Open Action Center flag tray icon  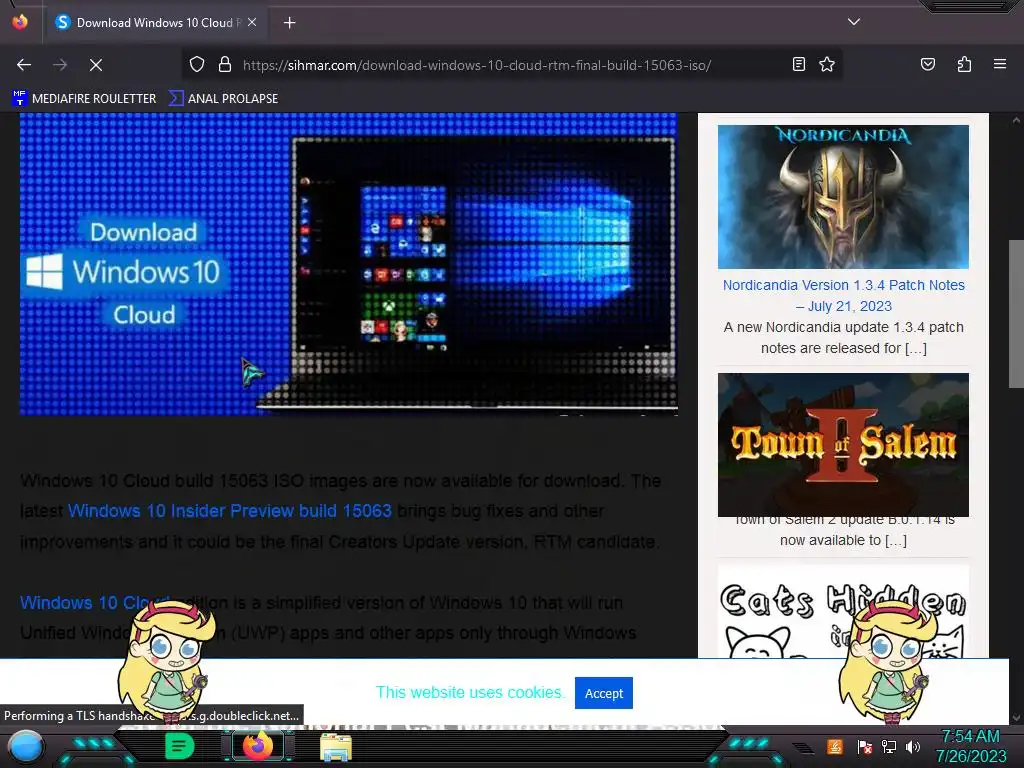click(865, 746)
